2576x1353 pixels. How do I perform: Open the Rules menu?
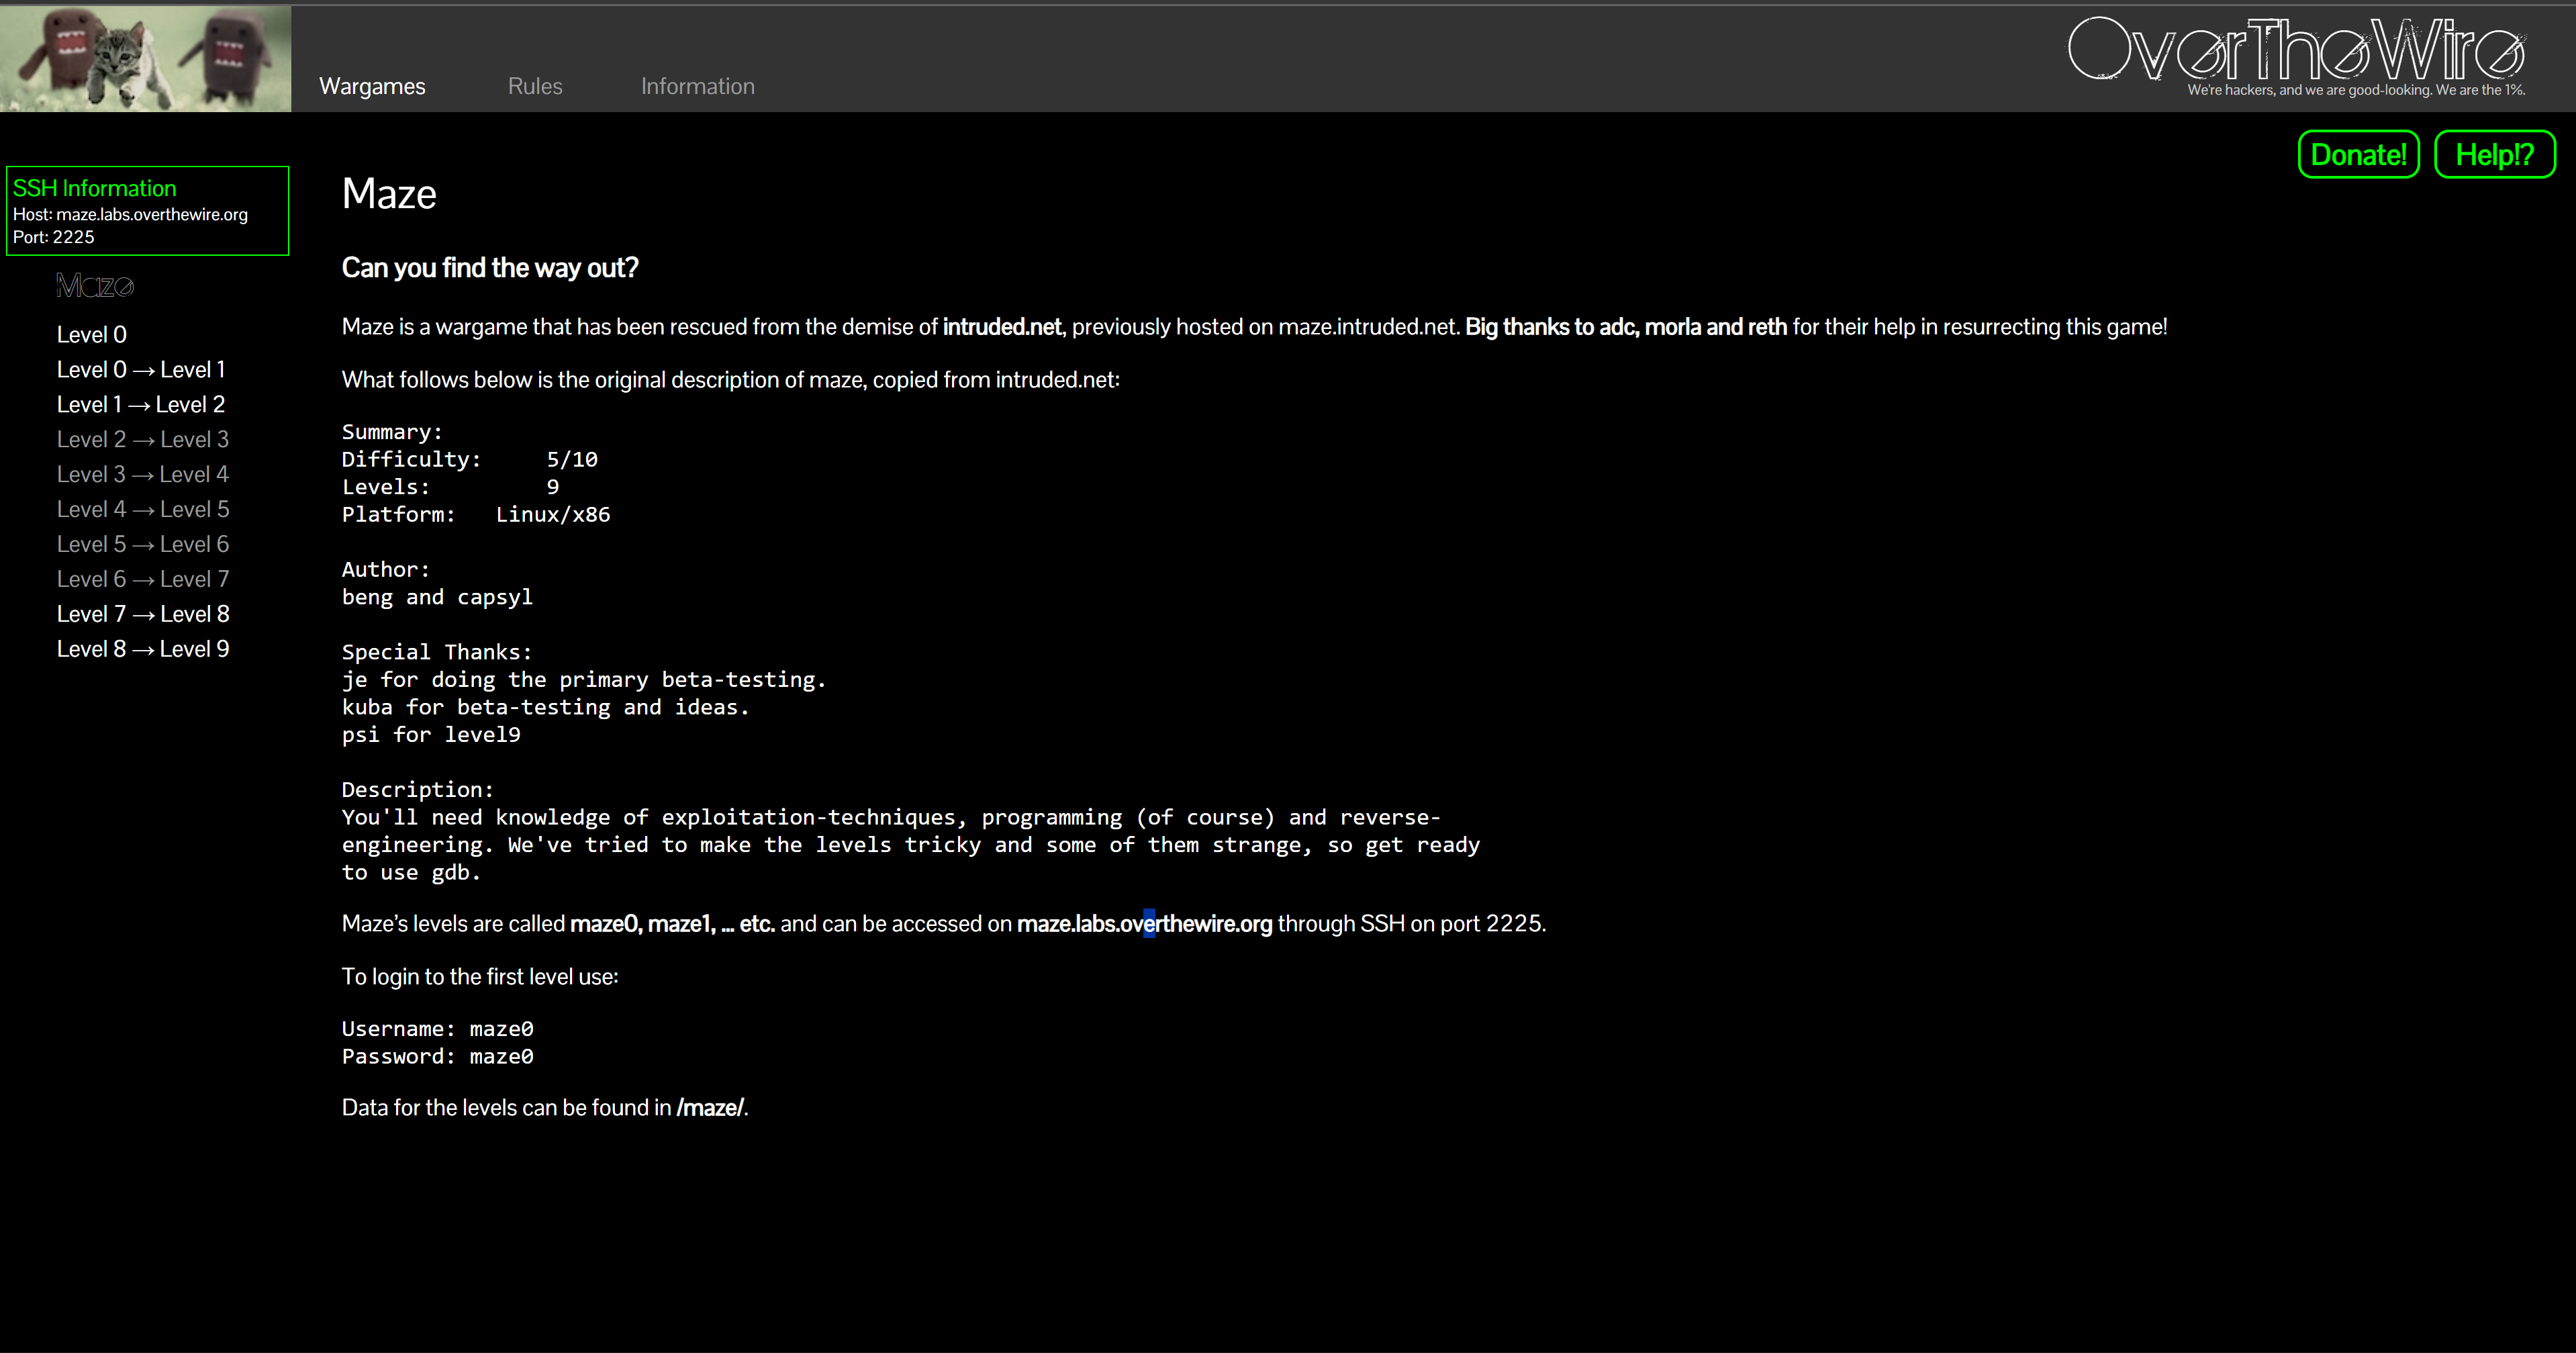coord(535,86)
